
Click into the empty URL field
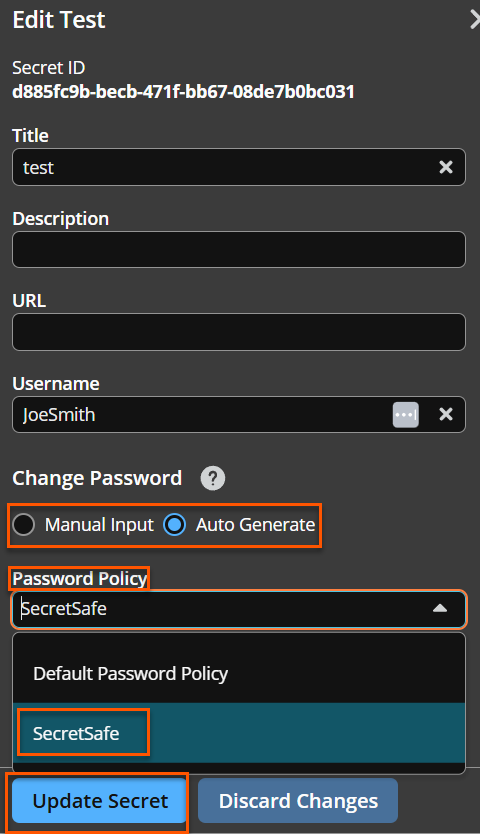(238, 332)
